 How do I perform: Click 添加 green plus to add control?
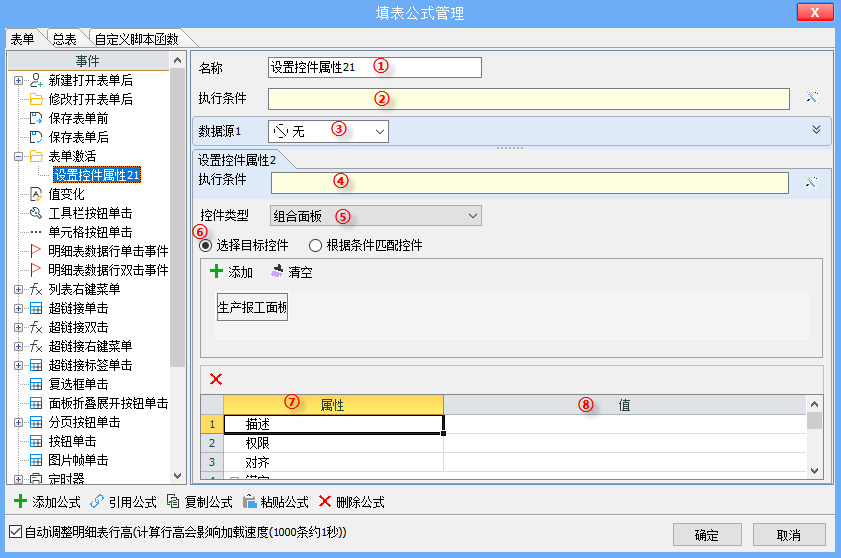[231, 272]
